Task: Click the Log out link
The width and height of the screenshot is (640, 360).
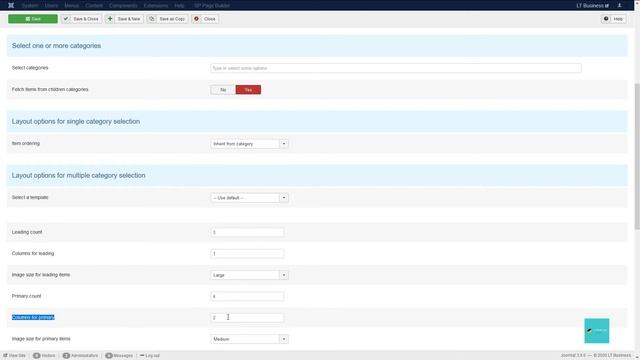Action: point(150,356)
